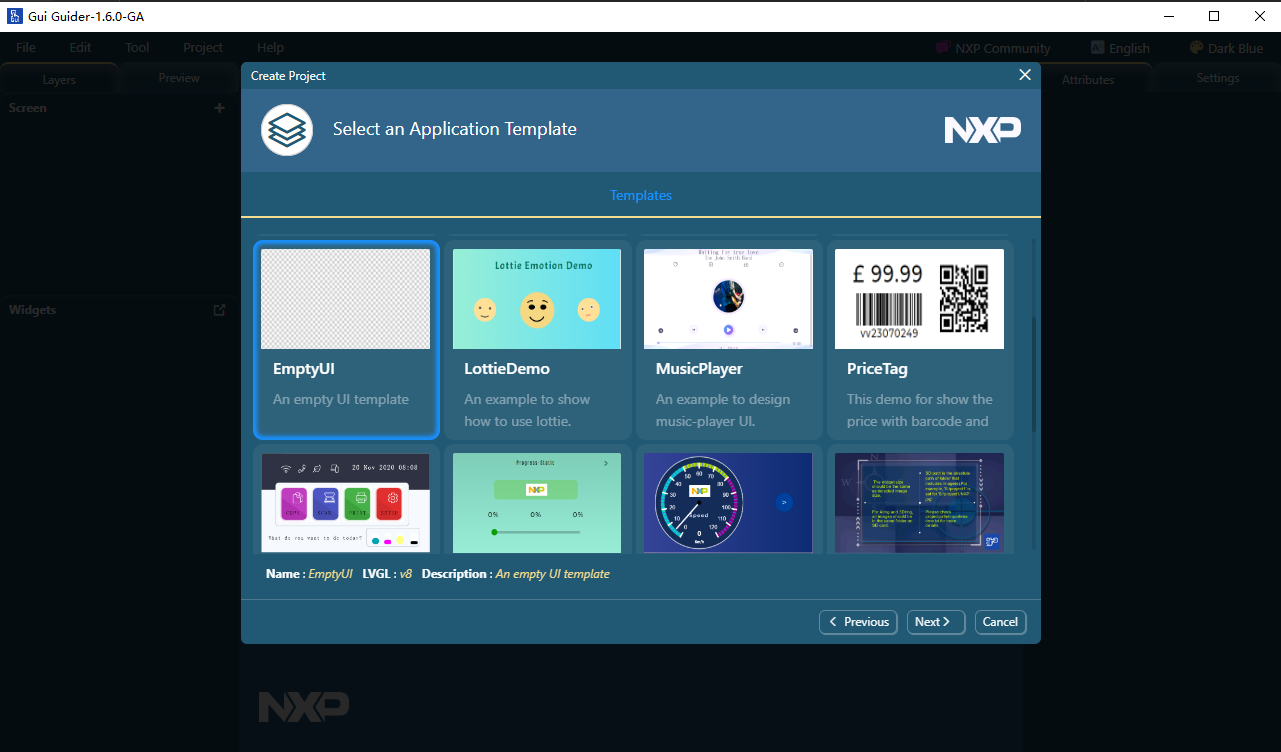Screen dimensions: 1281x752
Task: Cancel the project creation
Action: pos(1000,622)
